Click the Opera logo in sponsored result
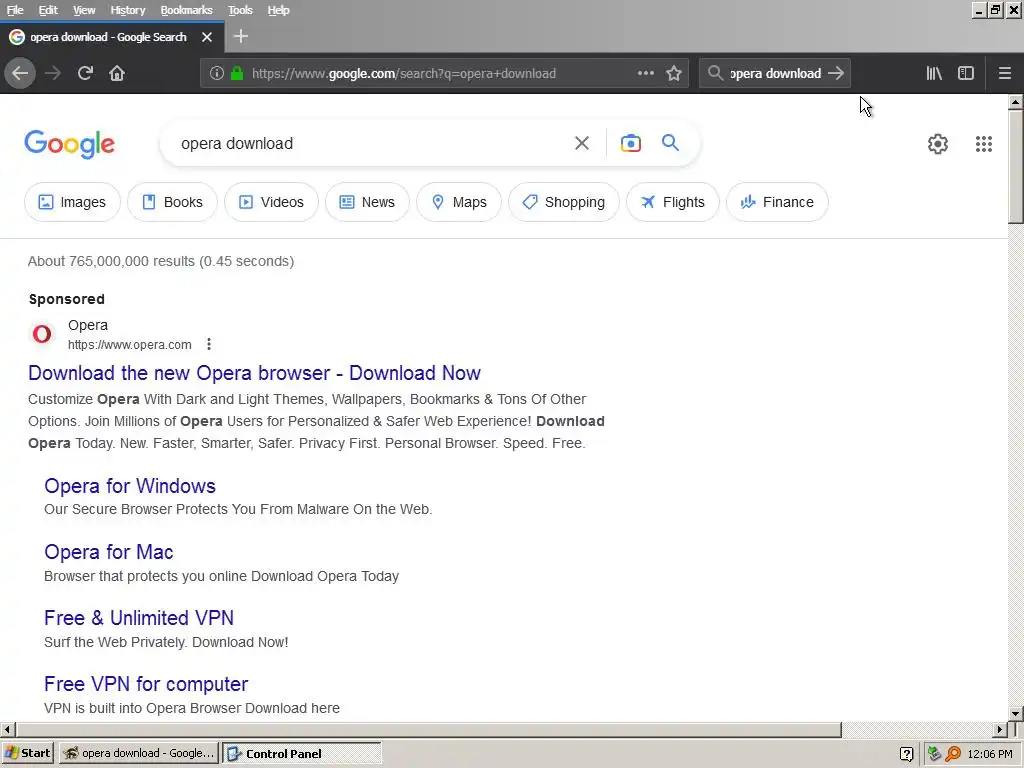Image resolution: width=1024 pixels, height=768 pixels. coord(42,334)
